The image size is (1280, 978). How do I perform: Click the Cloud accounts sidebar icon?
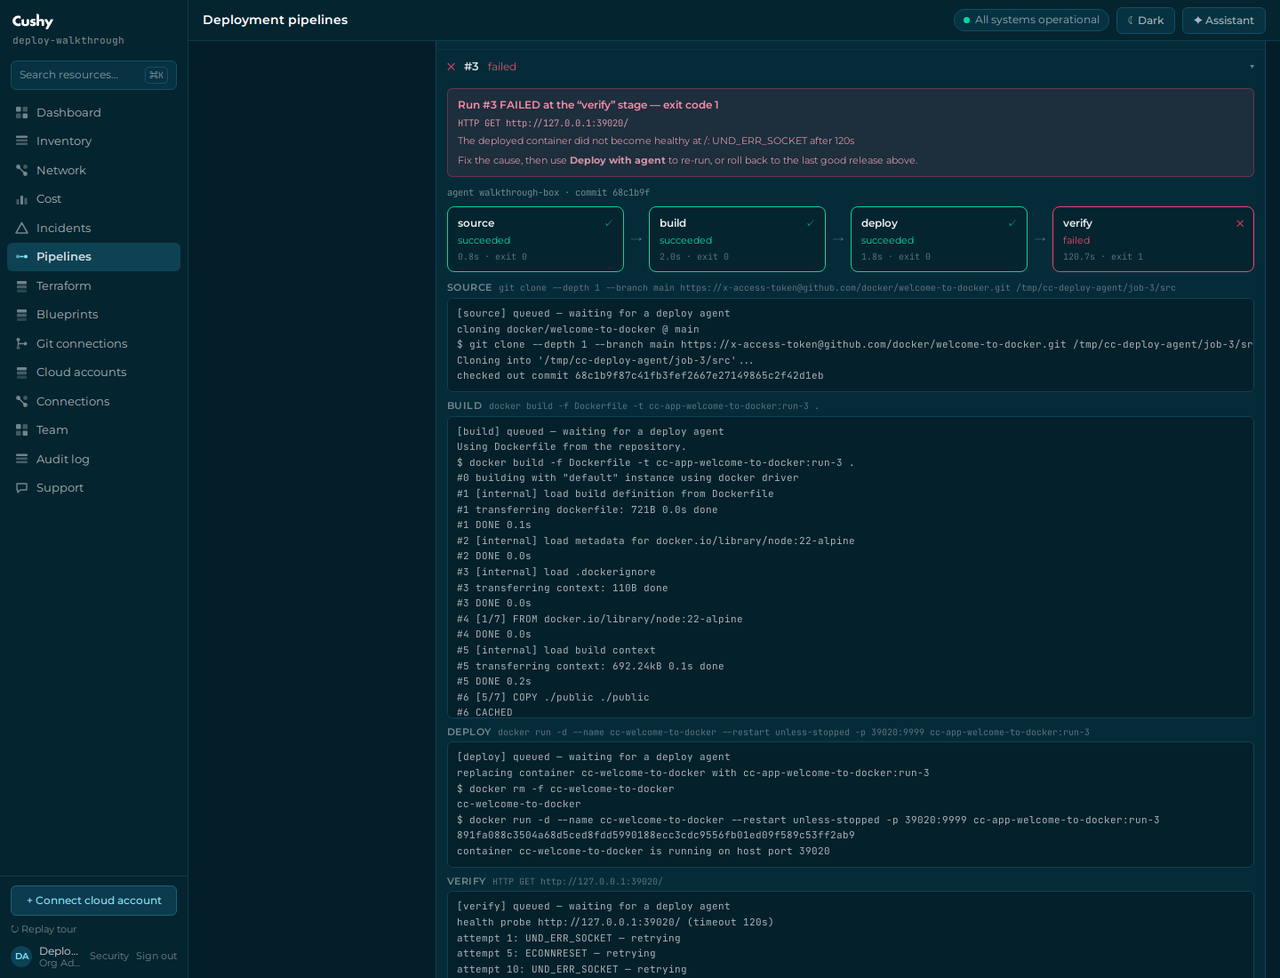(x=22, y=372)
